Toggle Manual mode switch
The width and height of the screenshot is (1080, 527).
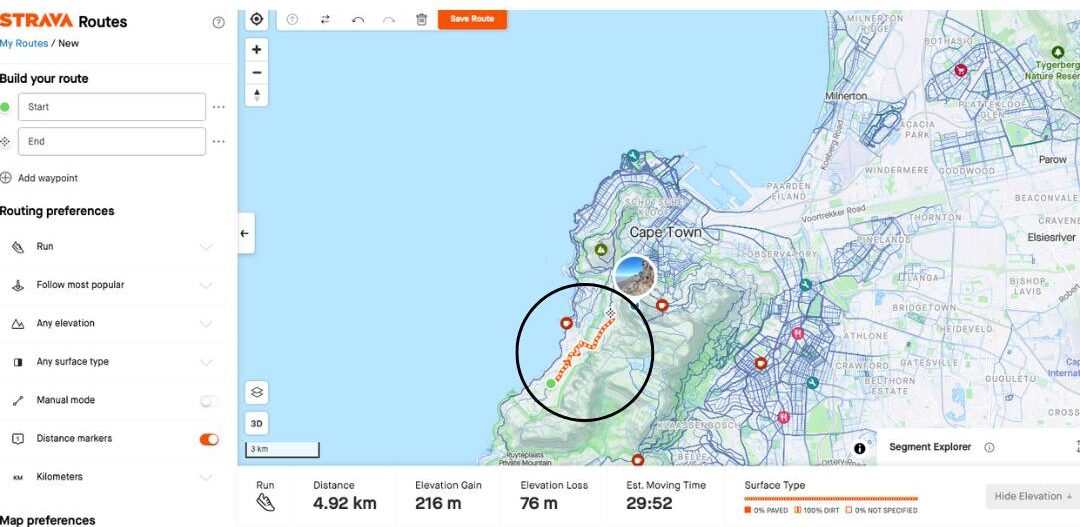pos(209,400)
